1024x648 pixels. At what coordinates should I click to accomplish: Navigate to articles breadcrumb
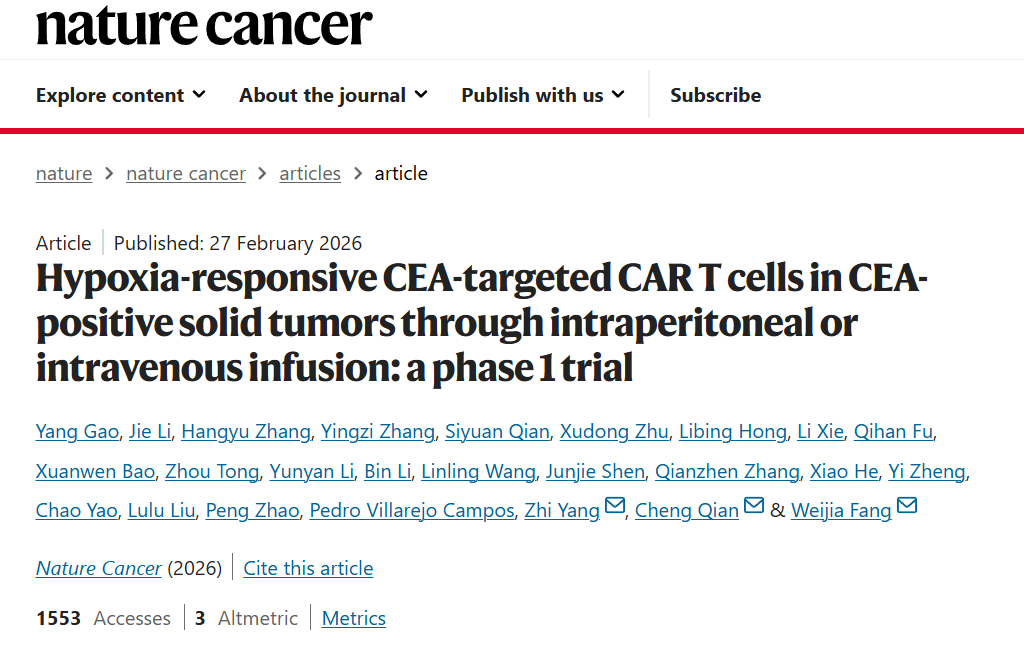click(310, 173)
